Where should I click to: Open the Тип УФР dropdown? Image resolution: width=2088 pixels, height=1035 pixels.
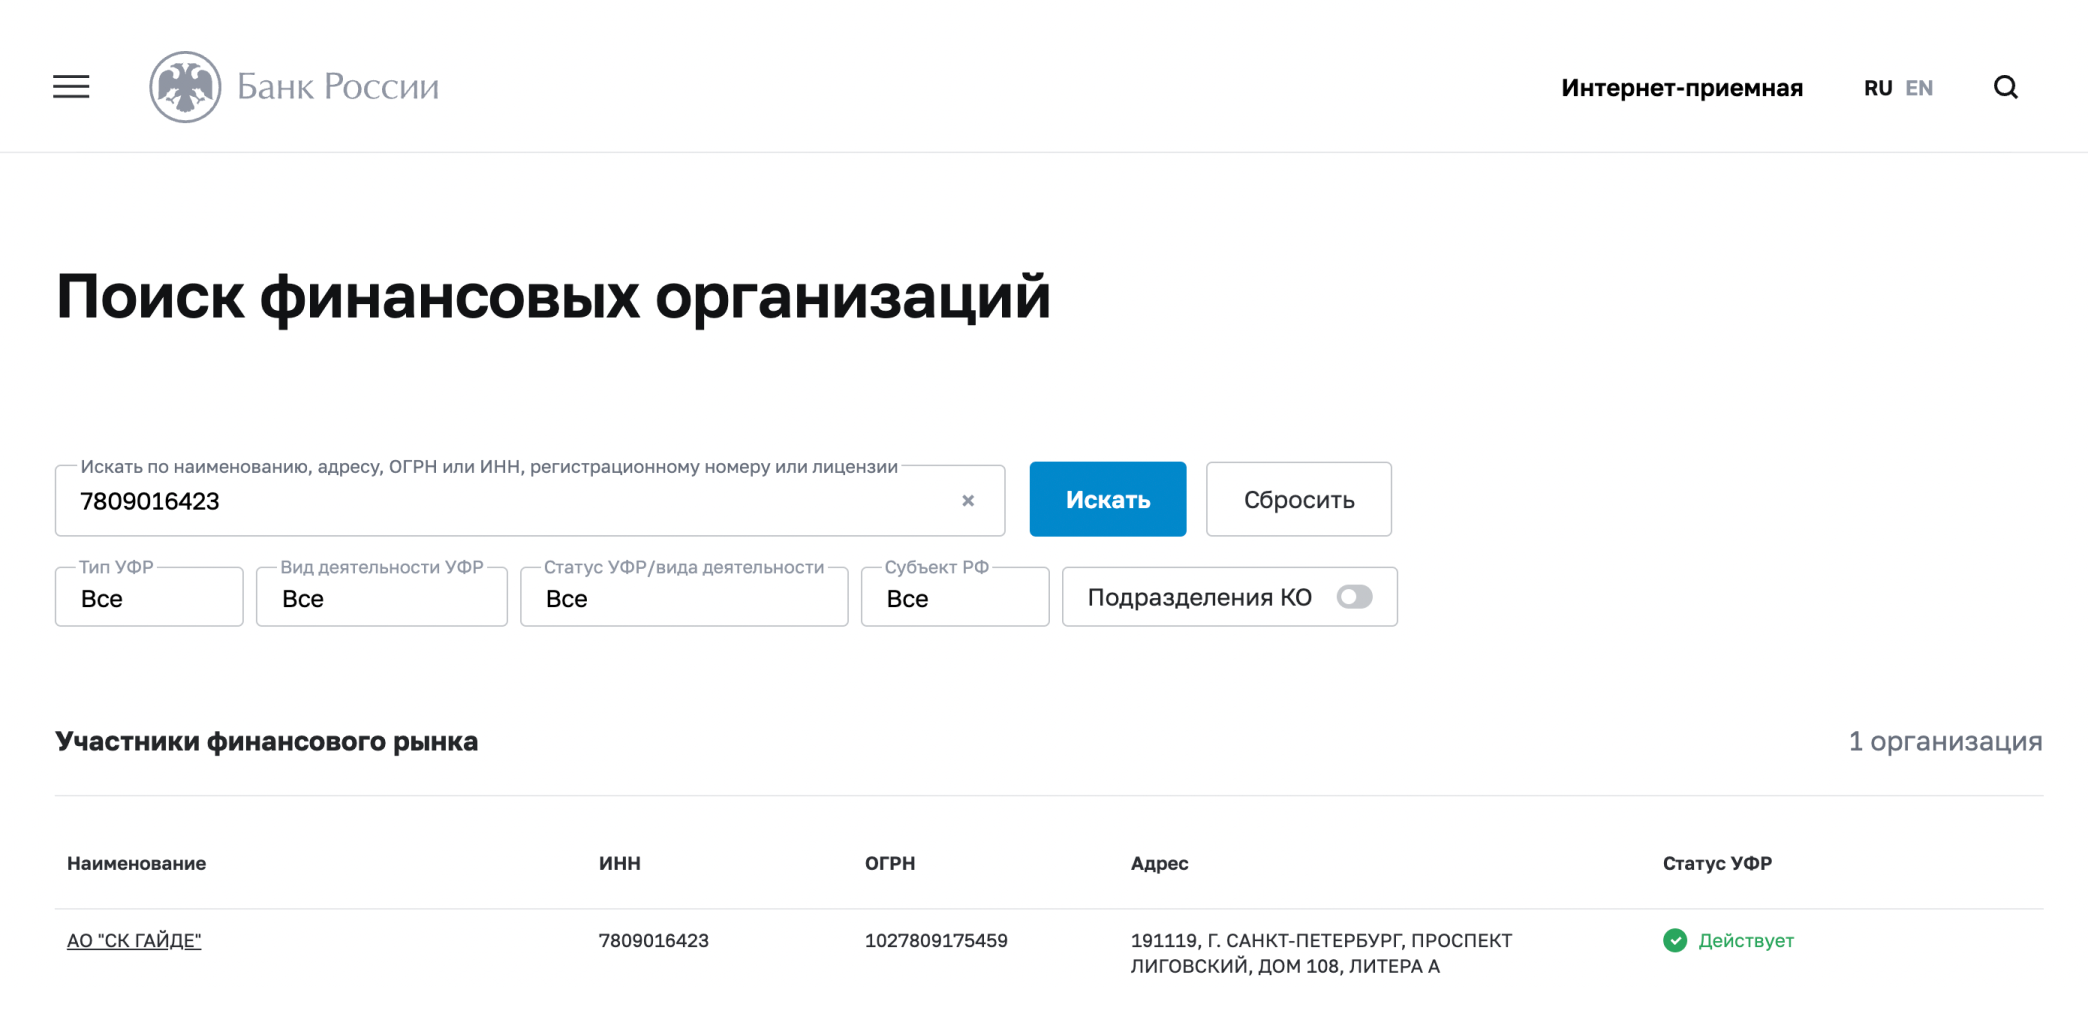149,597
